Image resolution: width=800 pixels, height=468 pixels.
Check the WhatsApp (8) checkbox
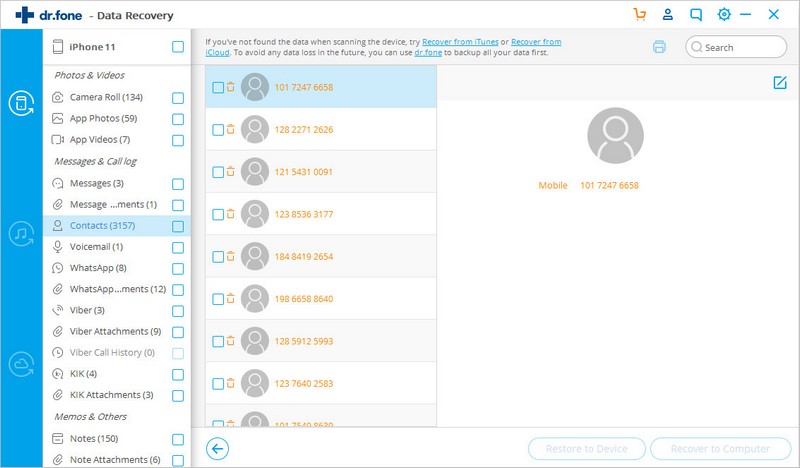pyautogui.click(x=178, y=269)
